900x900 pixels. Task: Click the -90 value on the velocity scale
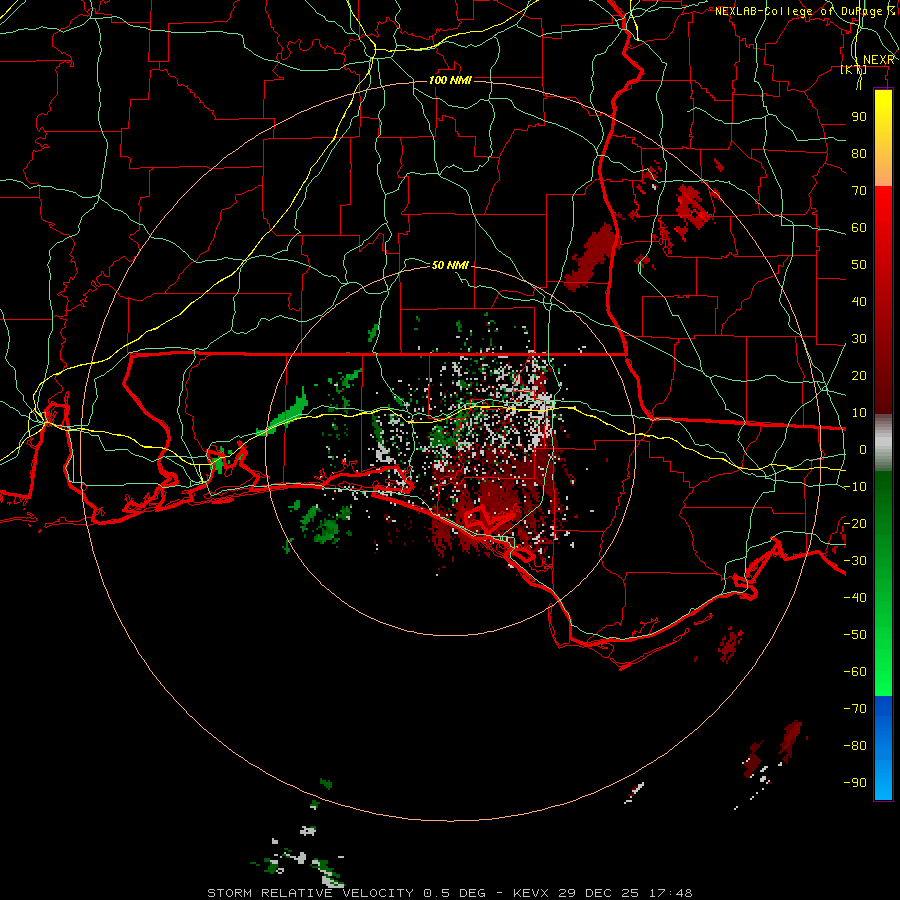855,783
